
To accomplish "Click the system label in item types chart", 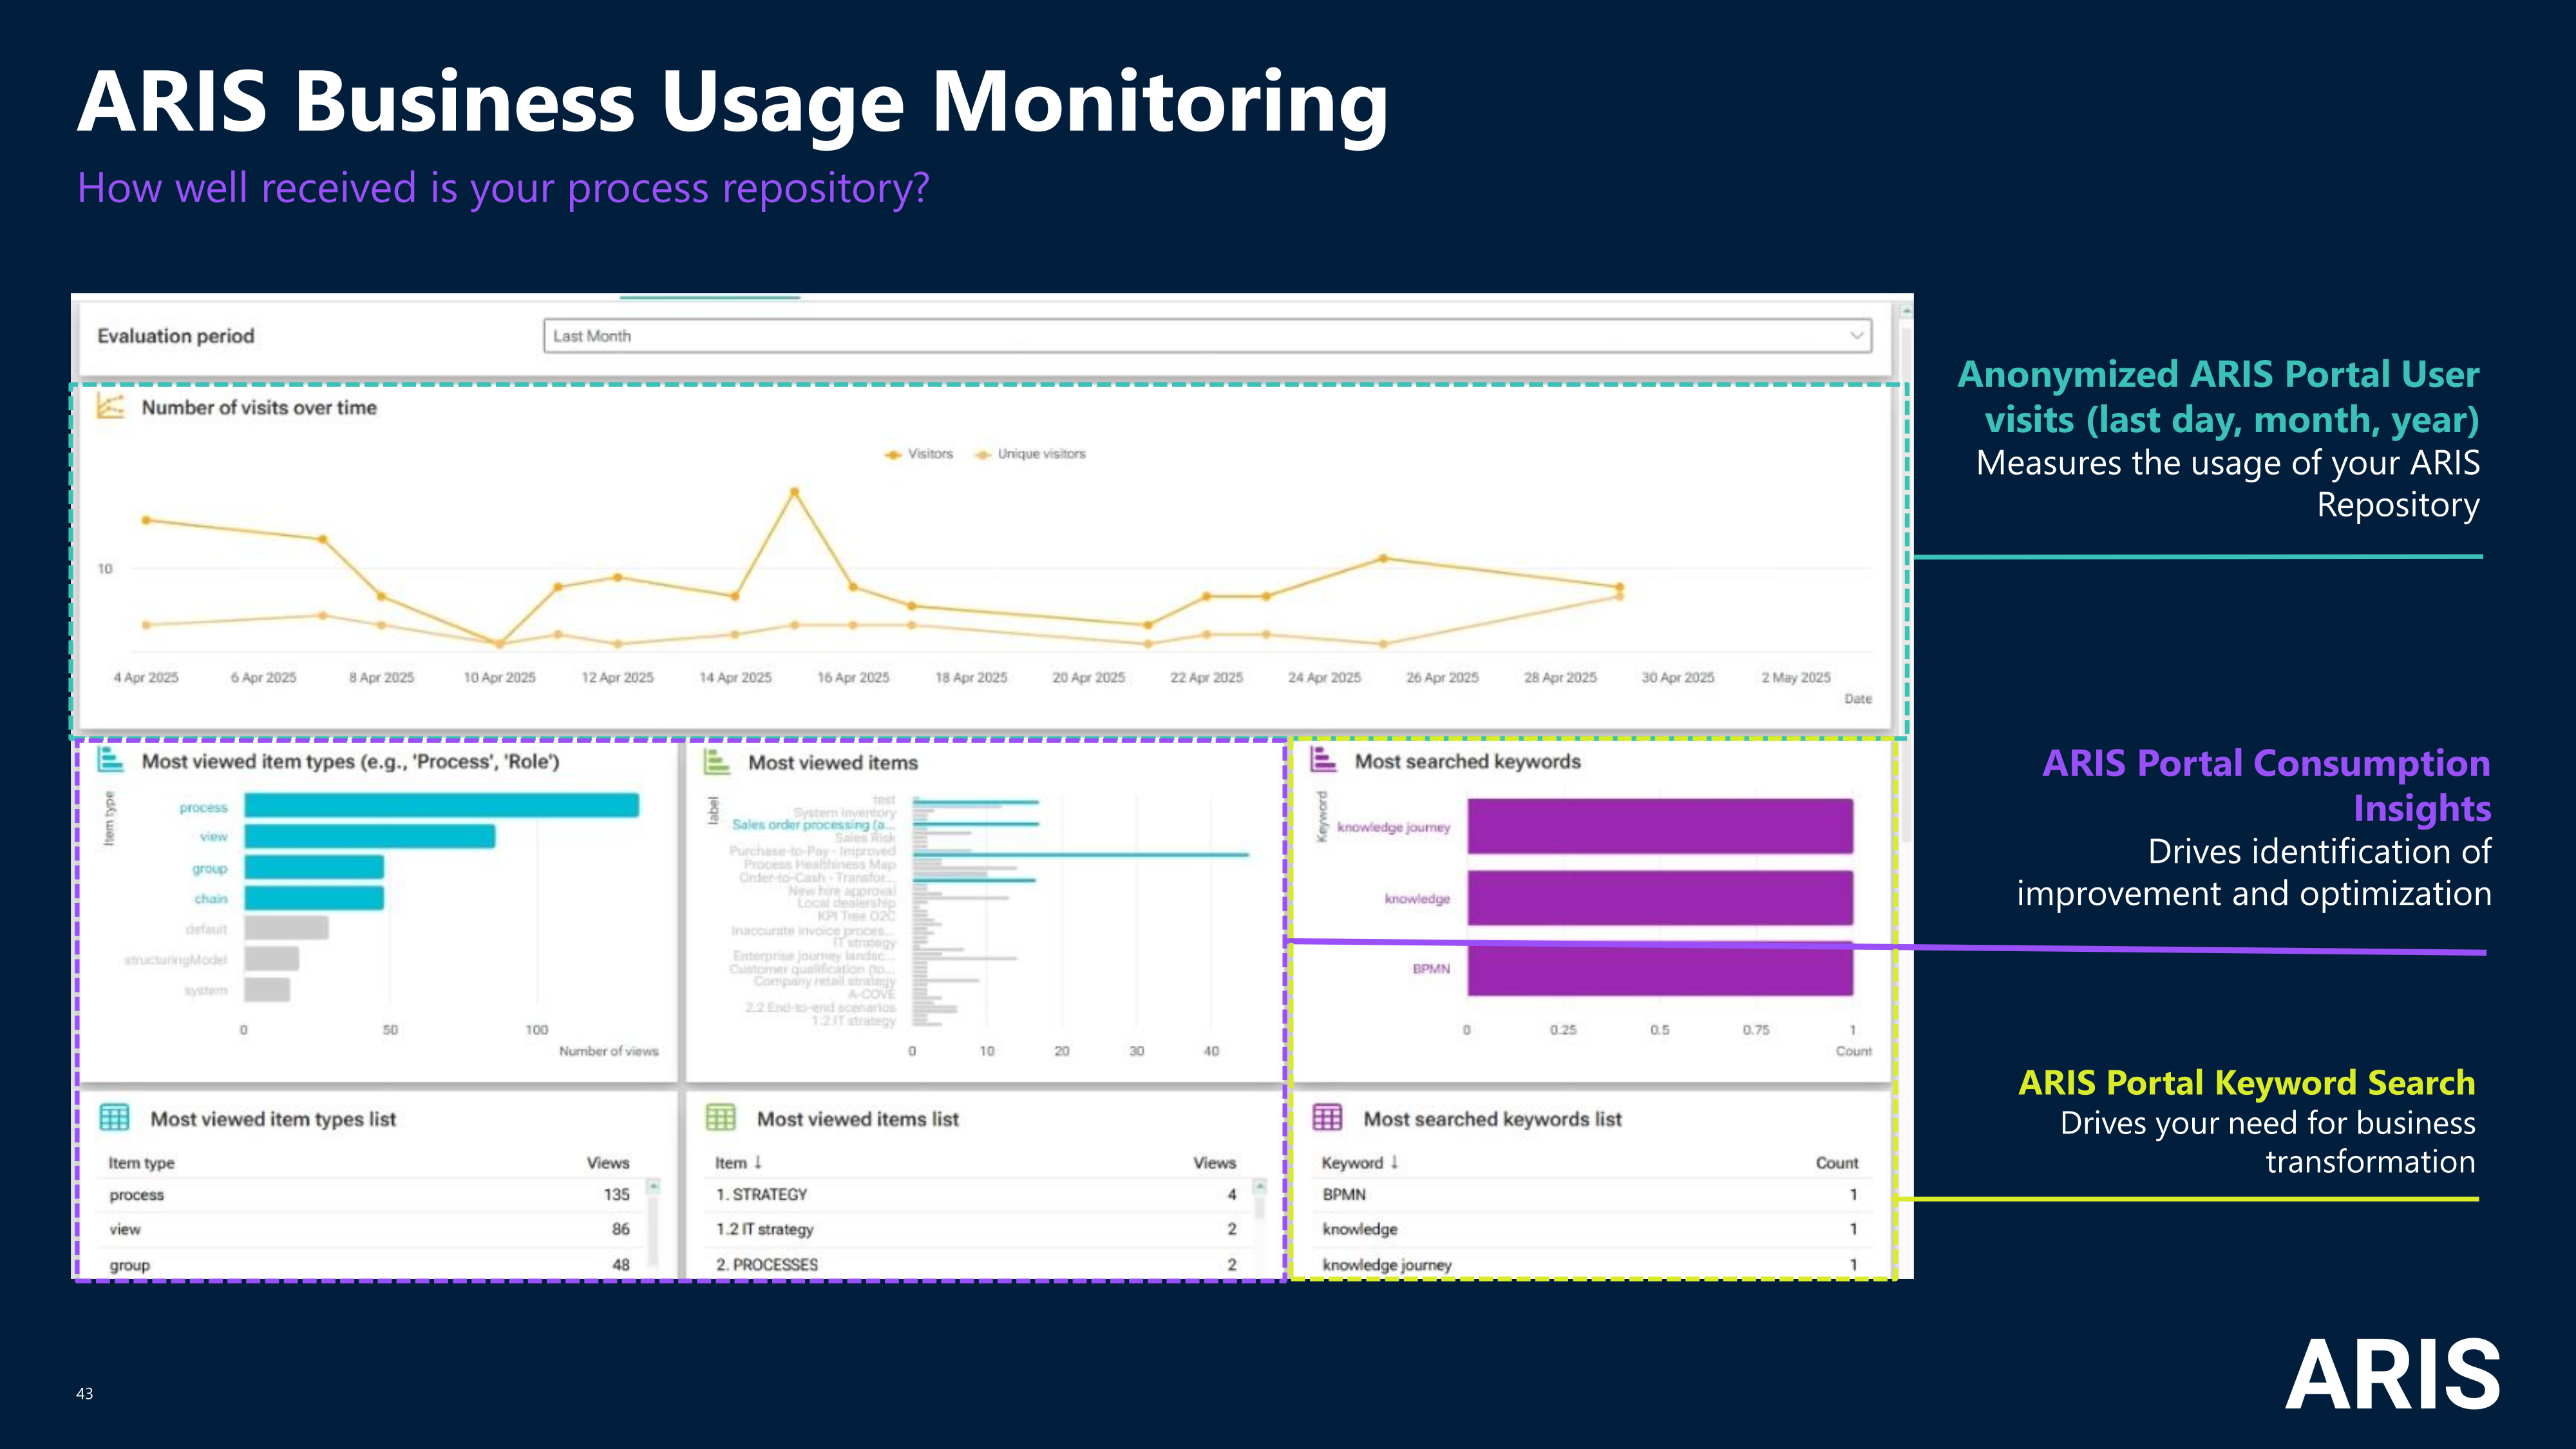I will [x=205, y=990].
